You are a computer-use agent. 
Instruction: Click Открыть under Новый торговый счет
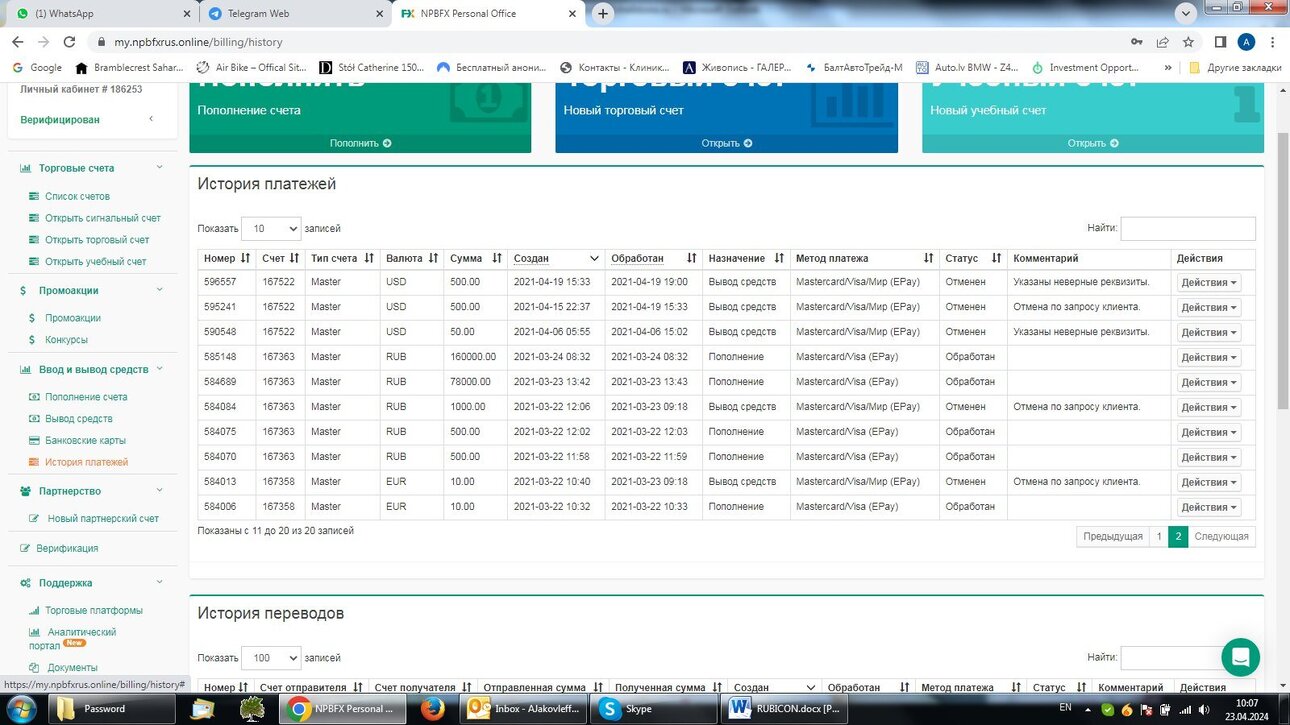click(726, 143)
